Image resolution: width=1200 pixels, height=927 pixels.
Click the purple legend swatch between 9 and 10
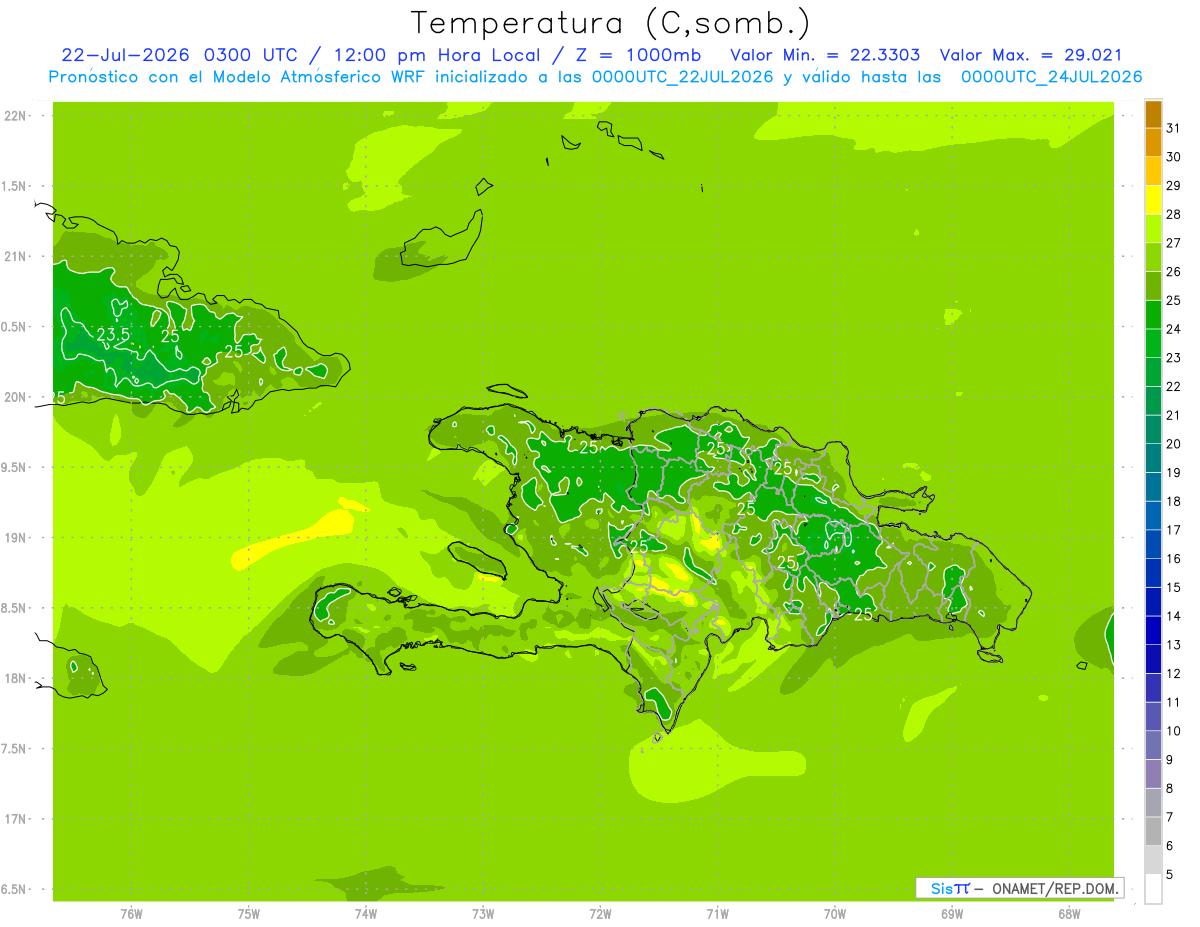[1153, 745]
